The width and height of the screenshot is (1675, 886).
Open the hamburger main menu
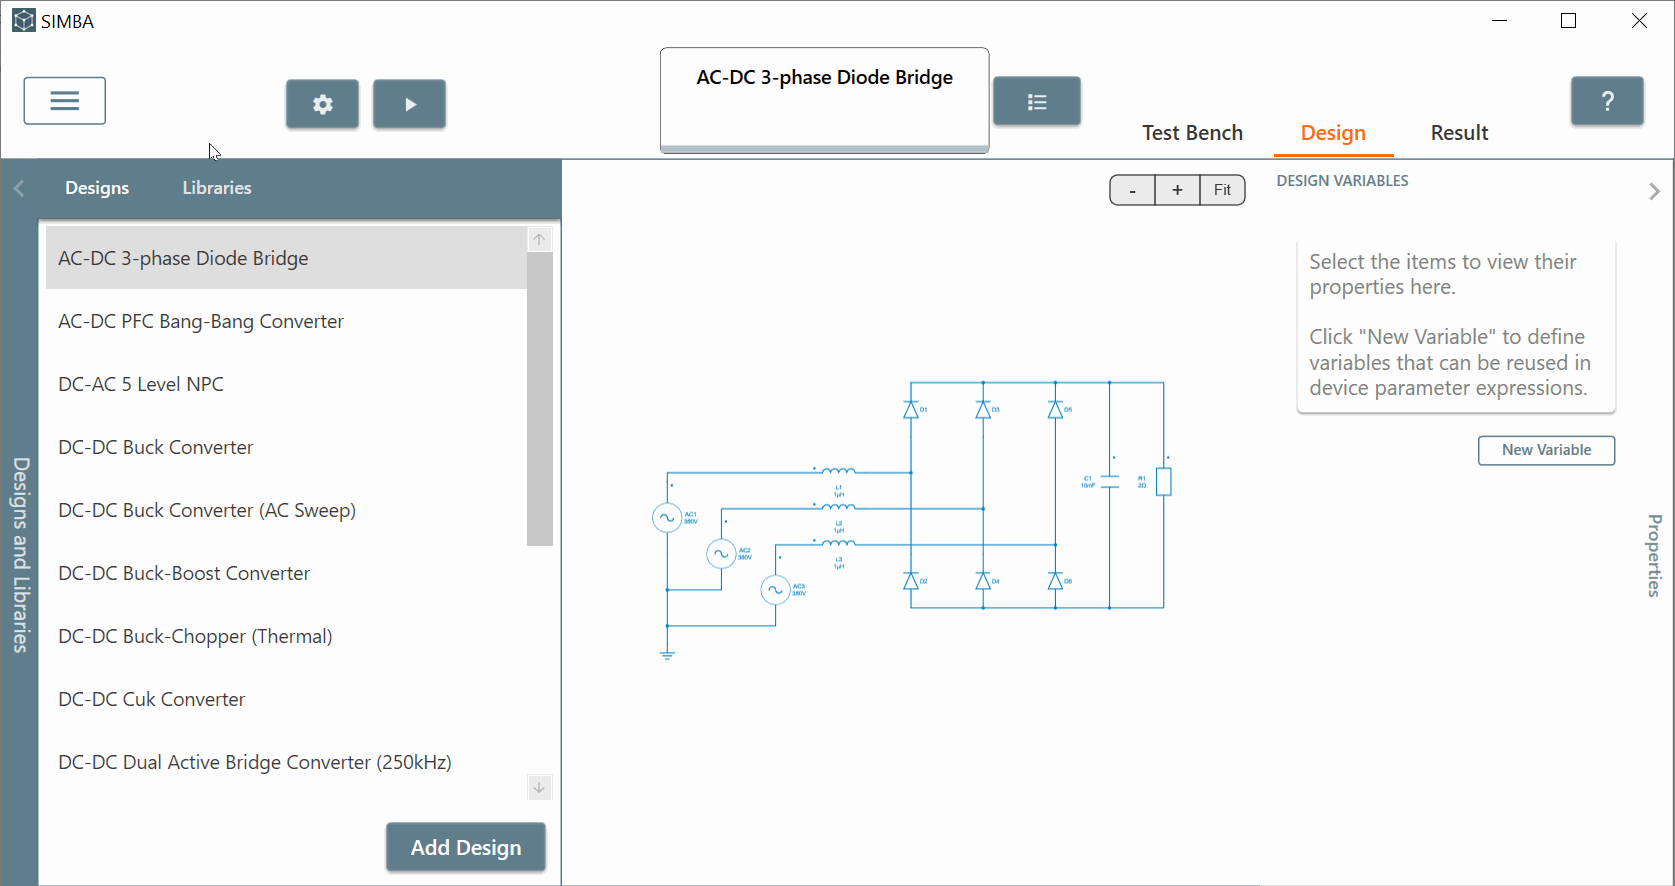[x=65, y=101]
